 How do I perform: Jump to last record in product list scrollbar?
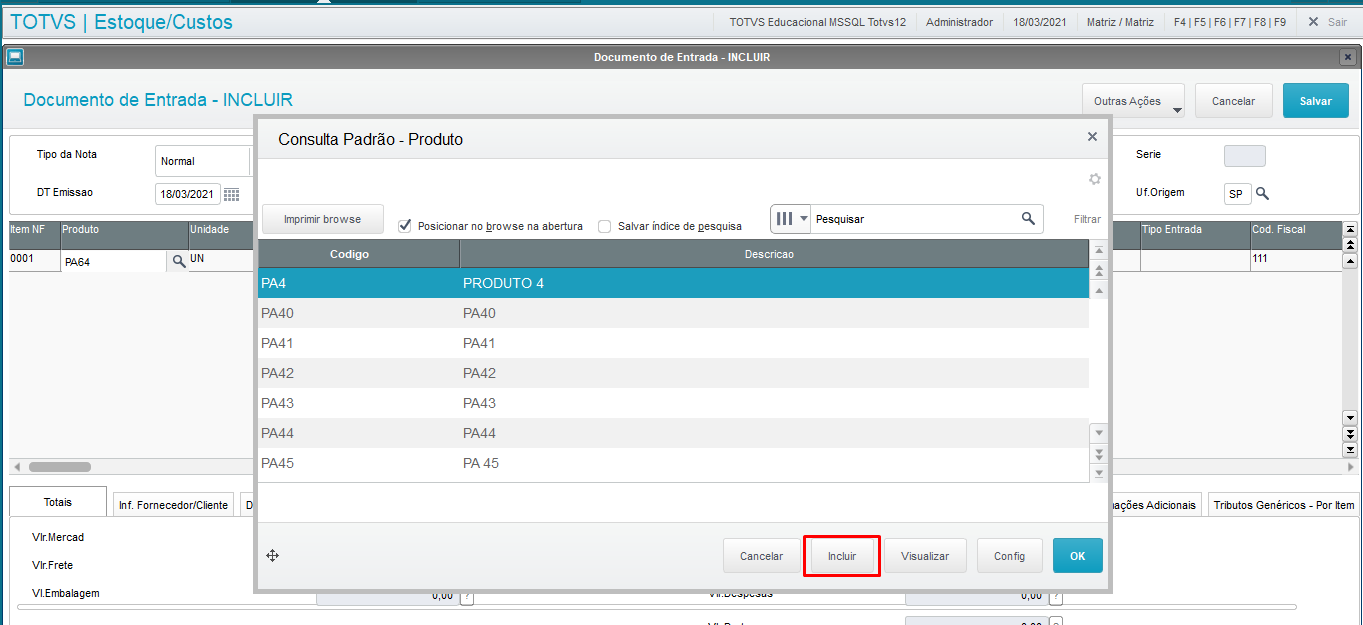[x=1100, y=472]
